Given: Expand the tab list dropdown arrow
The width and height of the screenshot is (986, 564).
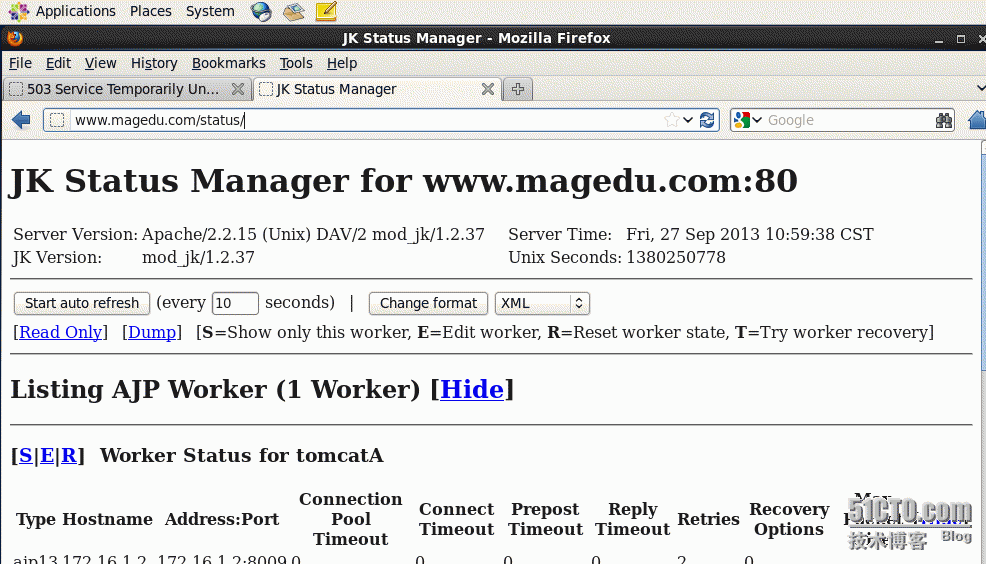Looking at the screenshot, I should pos(981,89).
